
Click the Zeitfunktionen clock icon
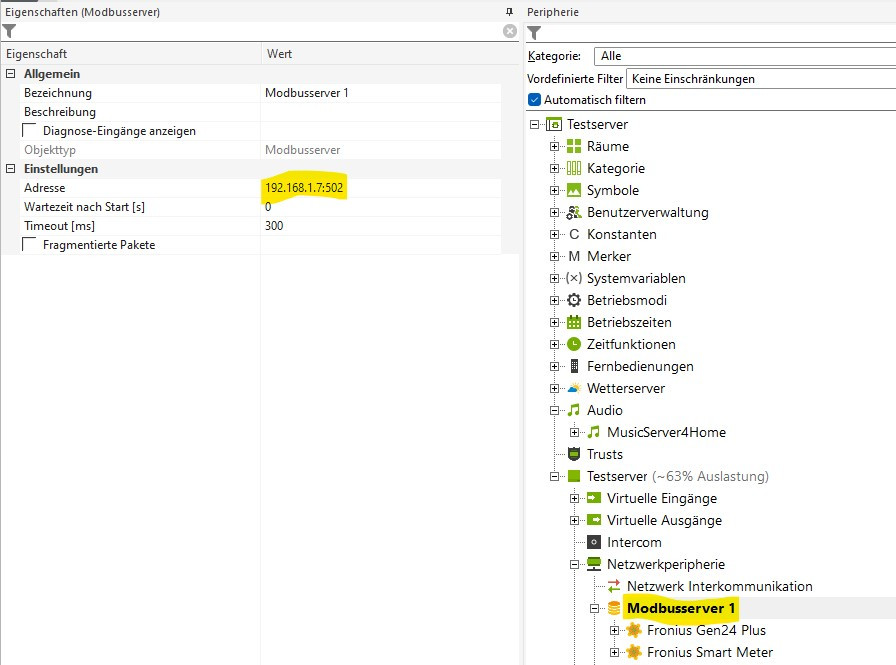click(574, 344)
